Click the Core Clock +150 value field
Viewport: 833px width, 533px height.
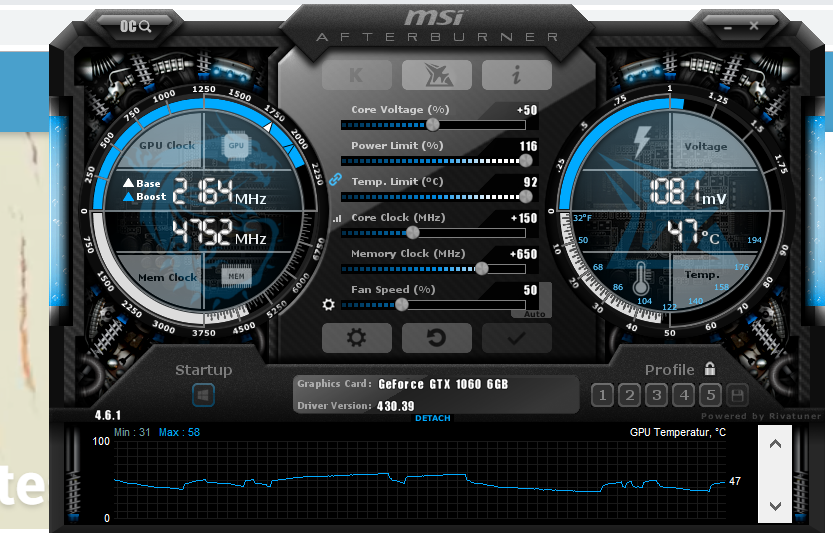pos(524,218)
